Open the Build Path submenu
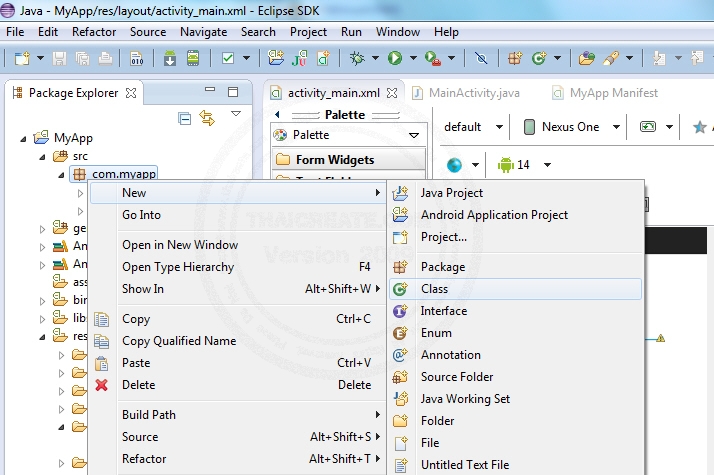 pyautogui.click(x=237, y=415)
